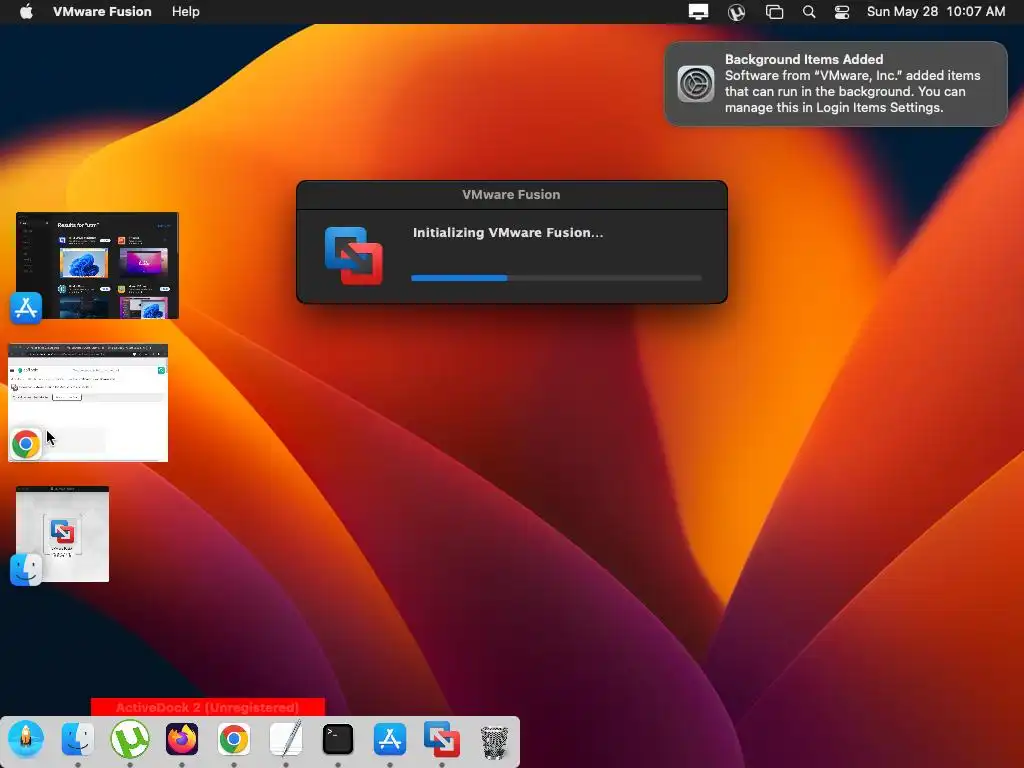1024x768 pixels.
Task: Open the Apple menu
Action: 26,12
